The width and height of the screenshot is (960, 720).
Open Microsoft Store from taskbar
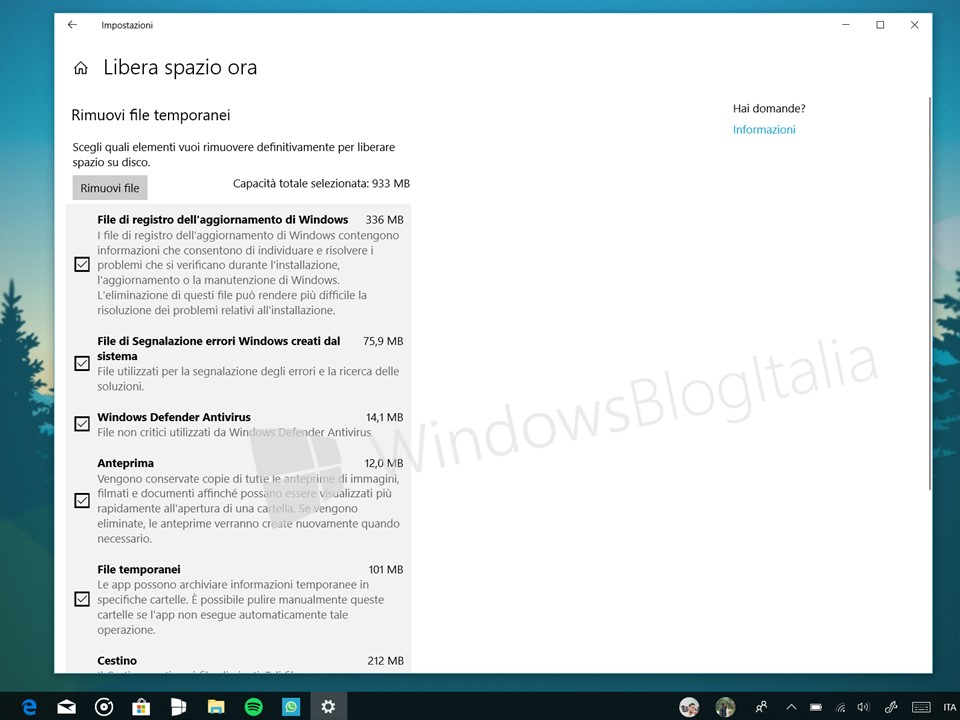141,707
